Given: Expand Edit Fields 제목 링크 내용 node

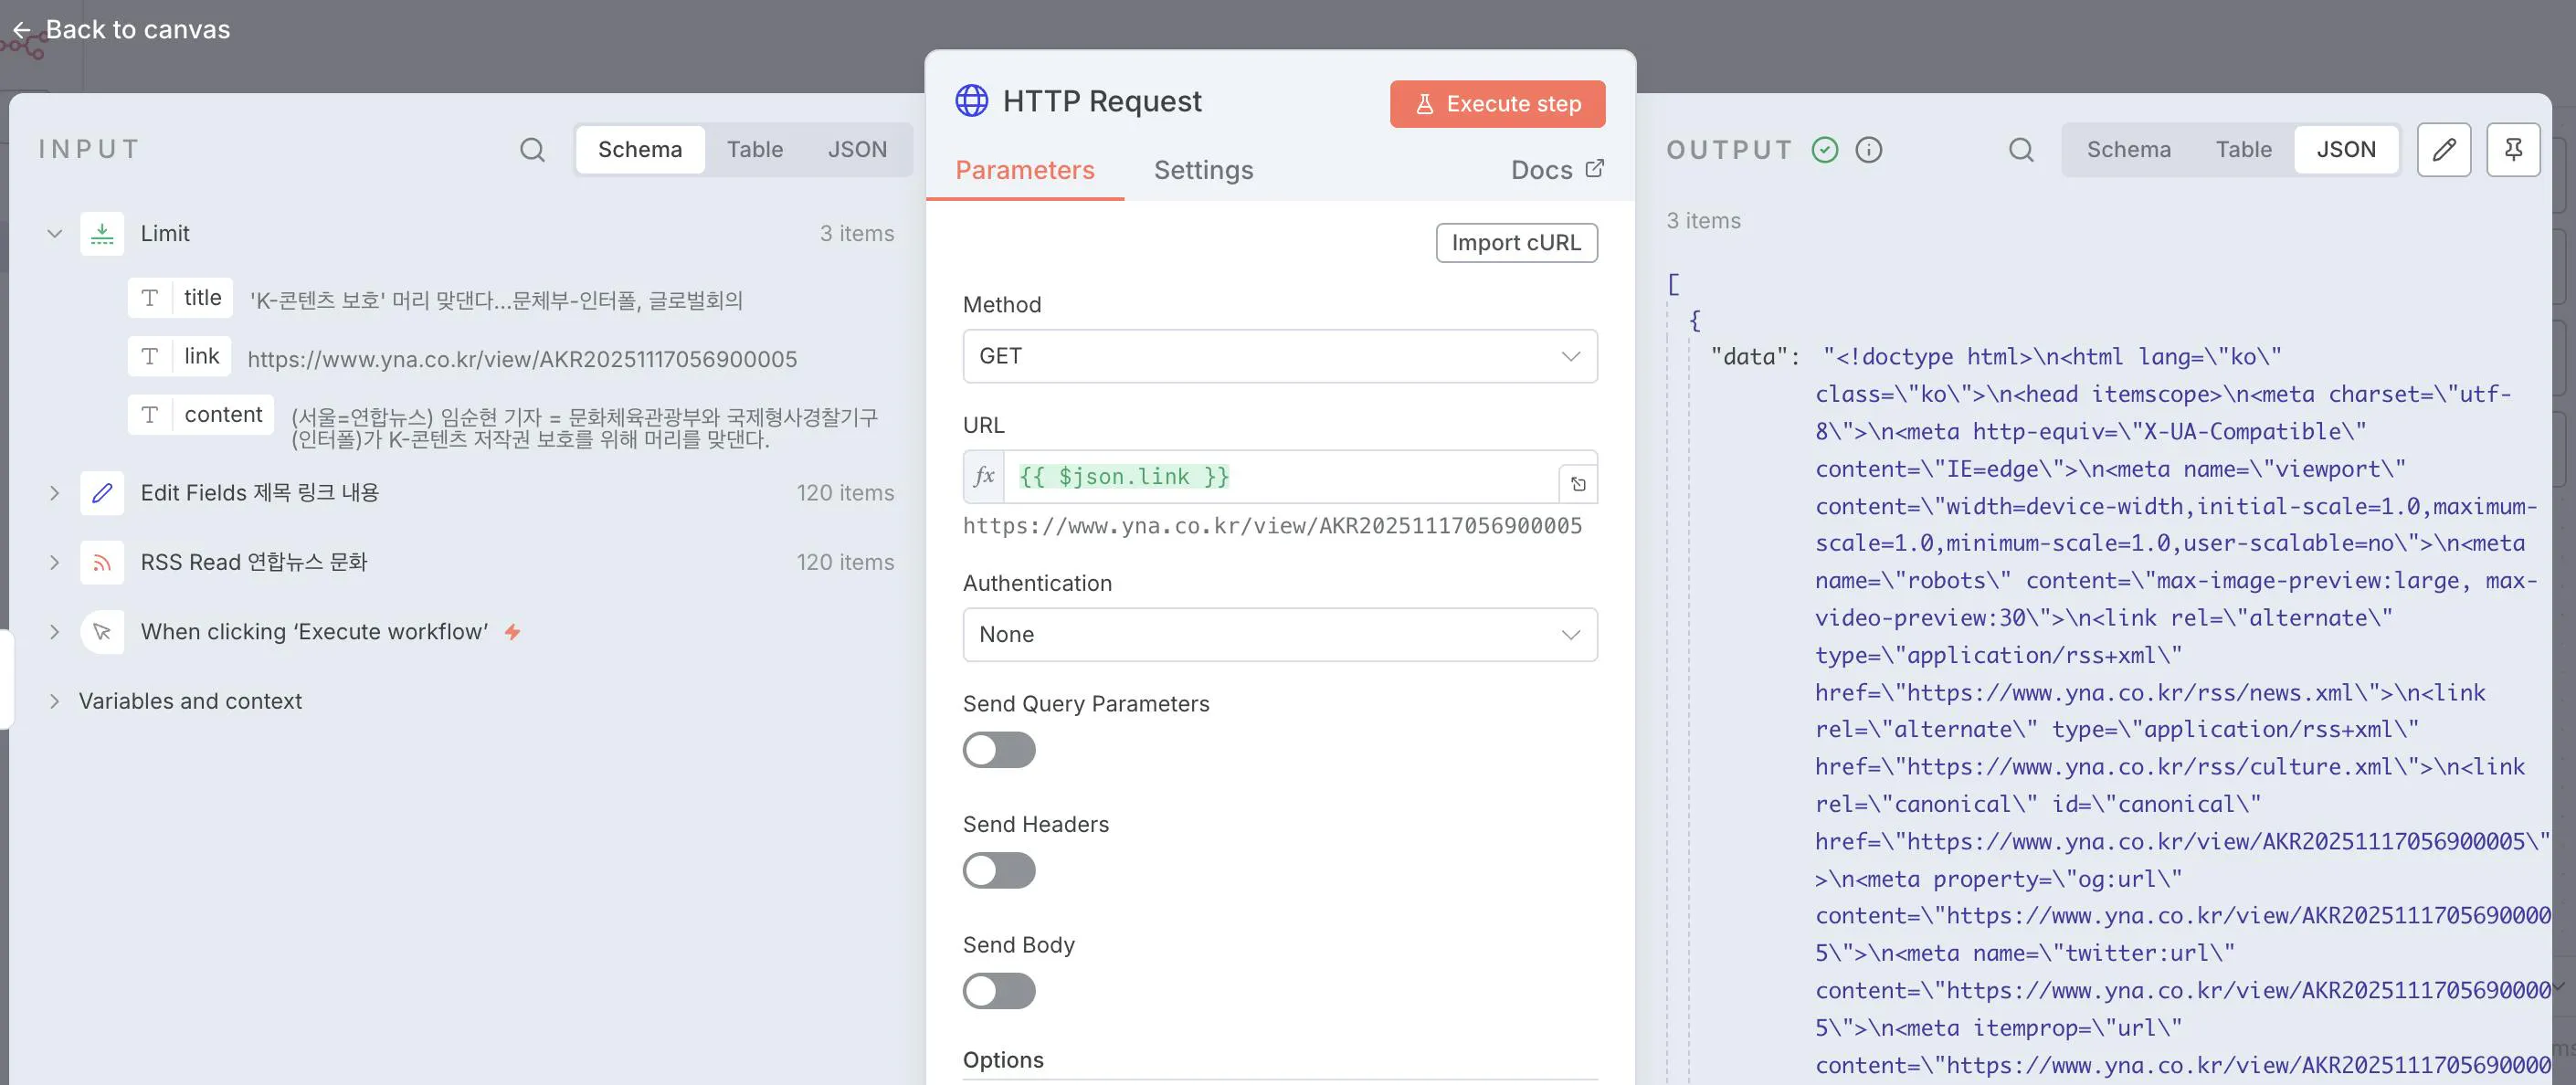Looking at the screenshot, I should (x=54, y=493).
